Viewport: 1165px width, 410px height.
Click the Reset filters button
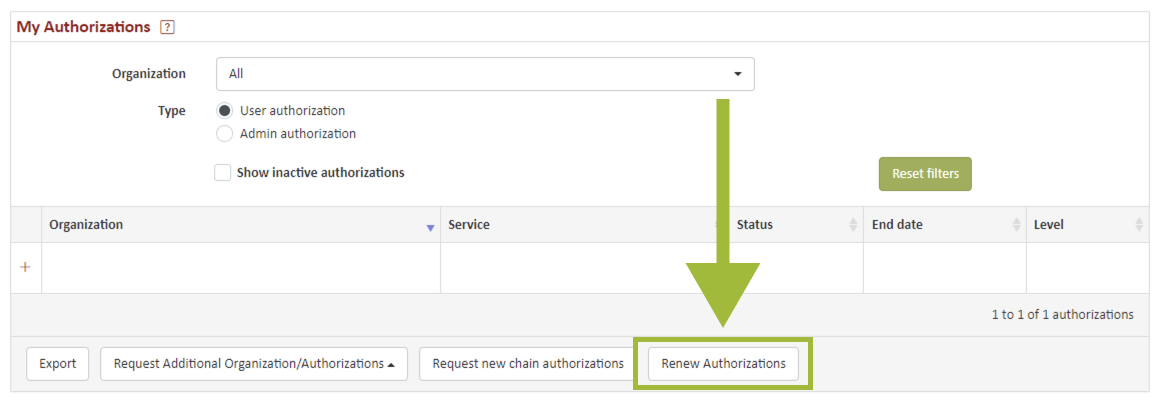point(925,174)
